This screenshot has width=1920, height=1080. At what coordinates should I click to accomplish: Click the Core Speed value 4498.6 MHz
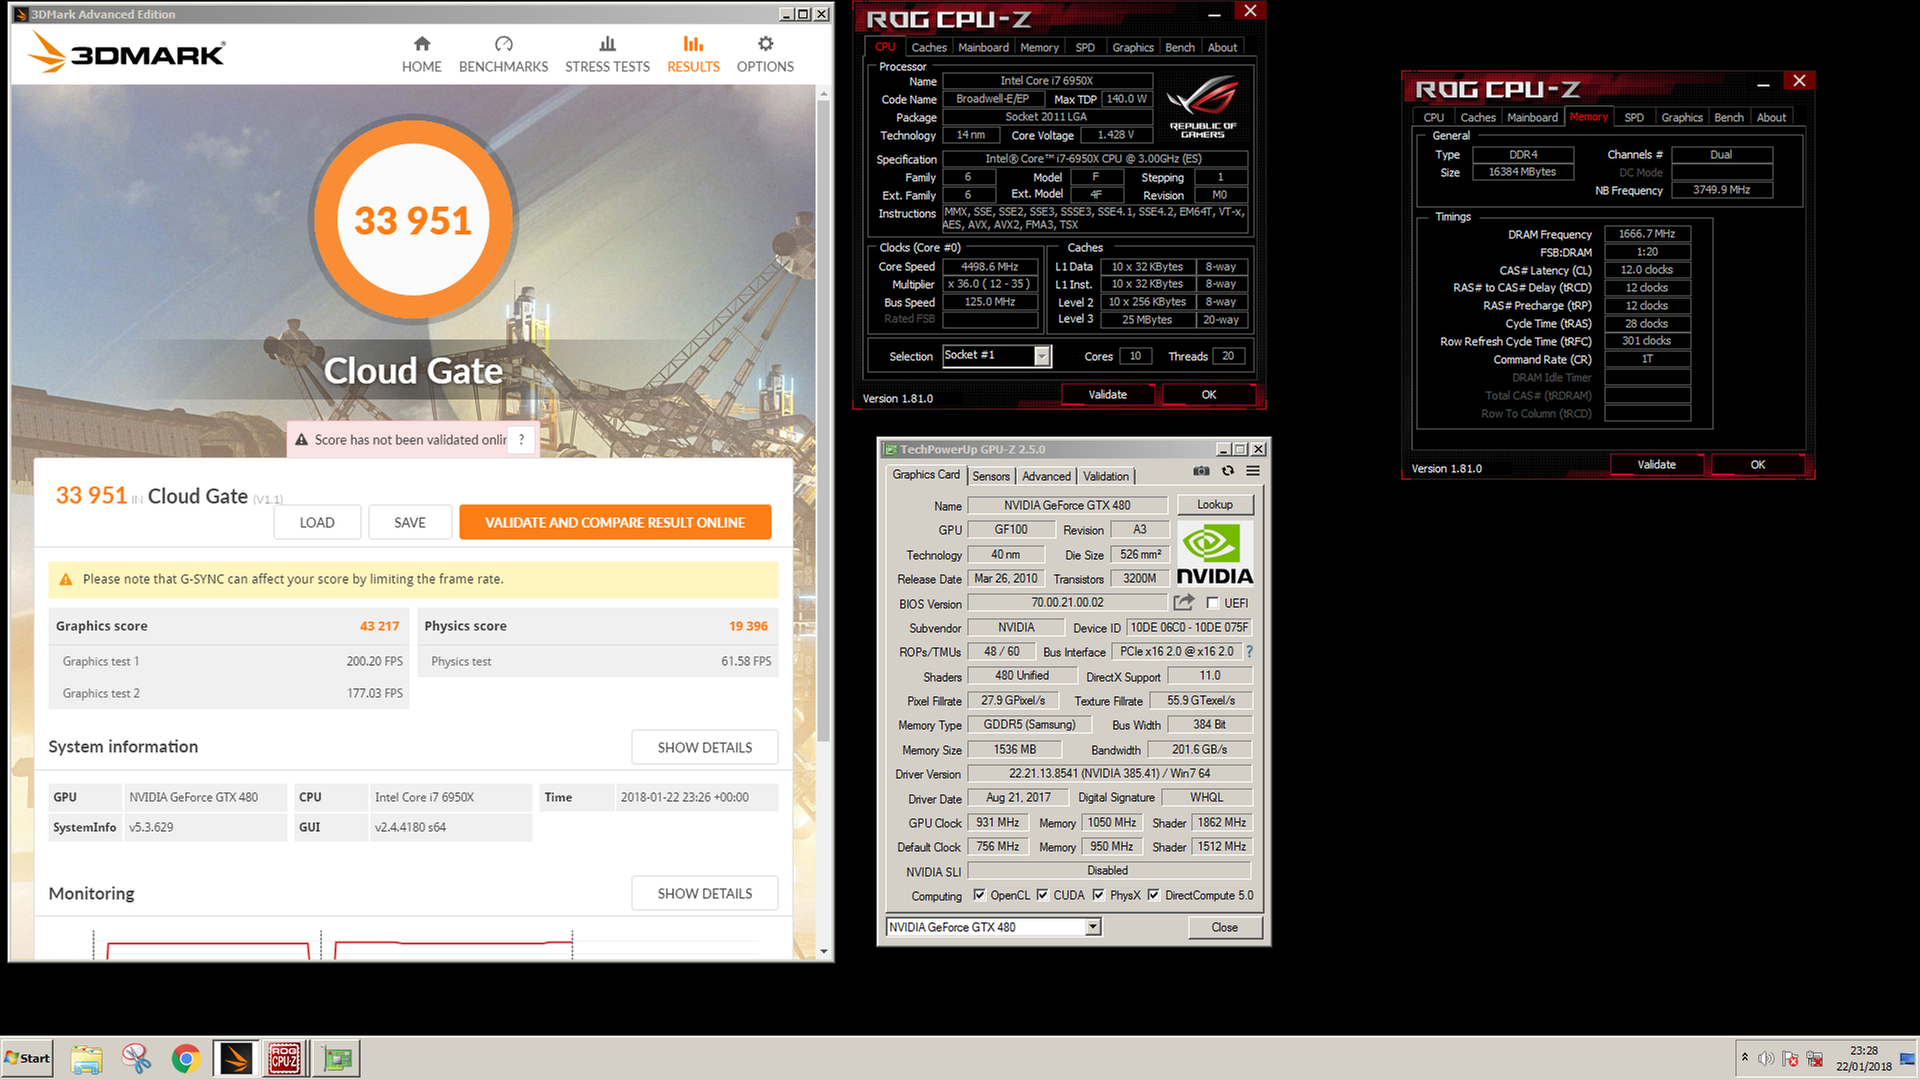point(989,267)
